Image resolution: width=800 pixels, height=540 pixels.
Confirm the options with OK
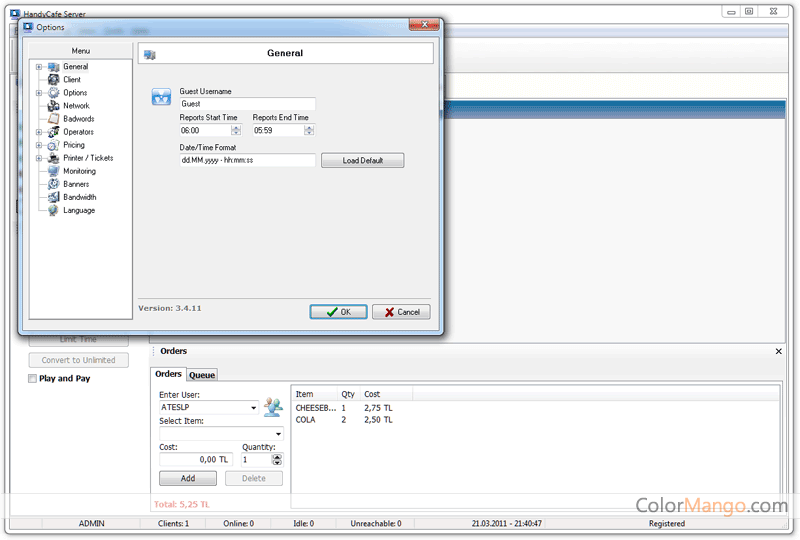tap(338, 312)
